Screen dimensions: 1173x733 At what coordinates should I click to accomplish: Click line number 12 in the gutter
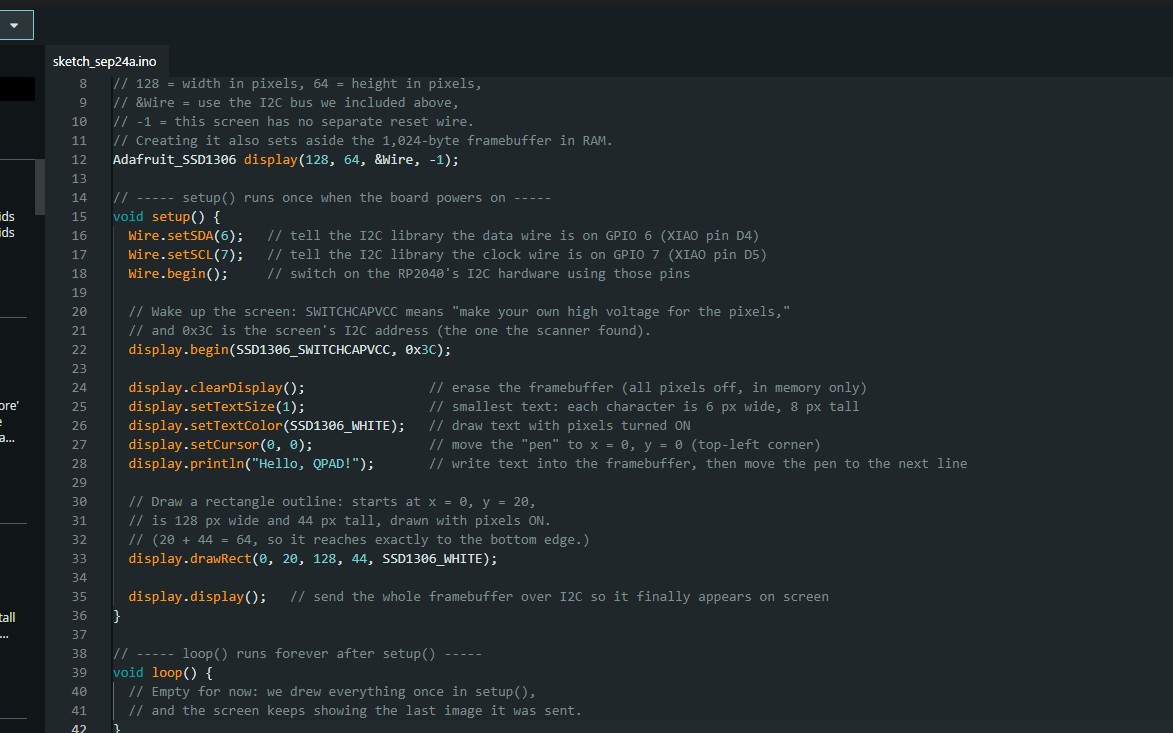point(80,159)
